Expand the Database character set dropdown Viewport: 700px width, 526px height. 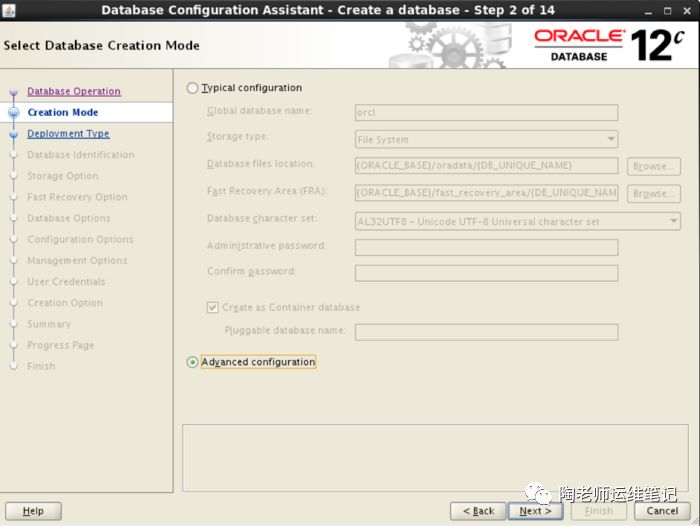coord(518,220)
